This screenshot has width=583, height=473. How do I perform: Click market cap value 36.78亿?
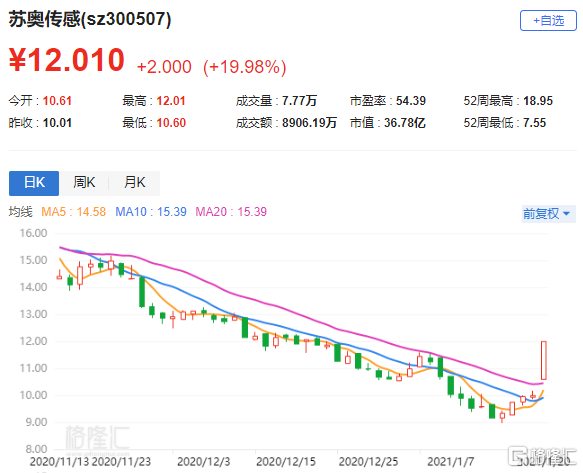[x=405, y=123]
